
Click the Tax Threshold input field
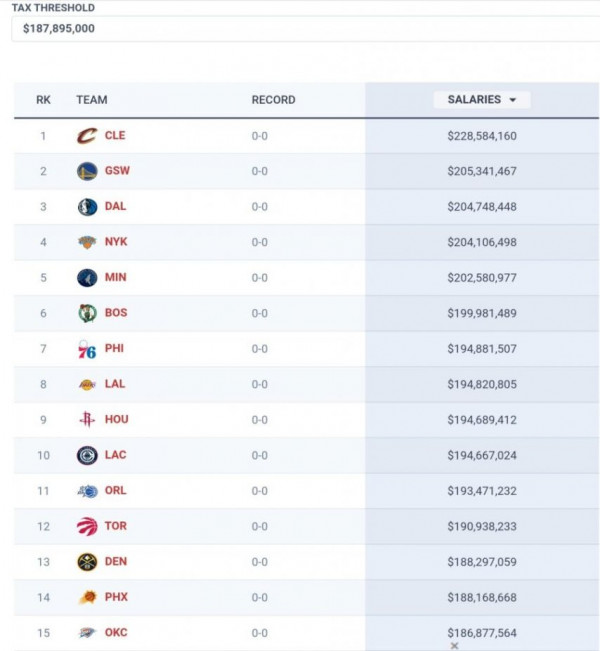(x=300, y=28)
